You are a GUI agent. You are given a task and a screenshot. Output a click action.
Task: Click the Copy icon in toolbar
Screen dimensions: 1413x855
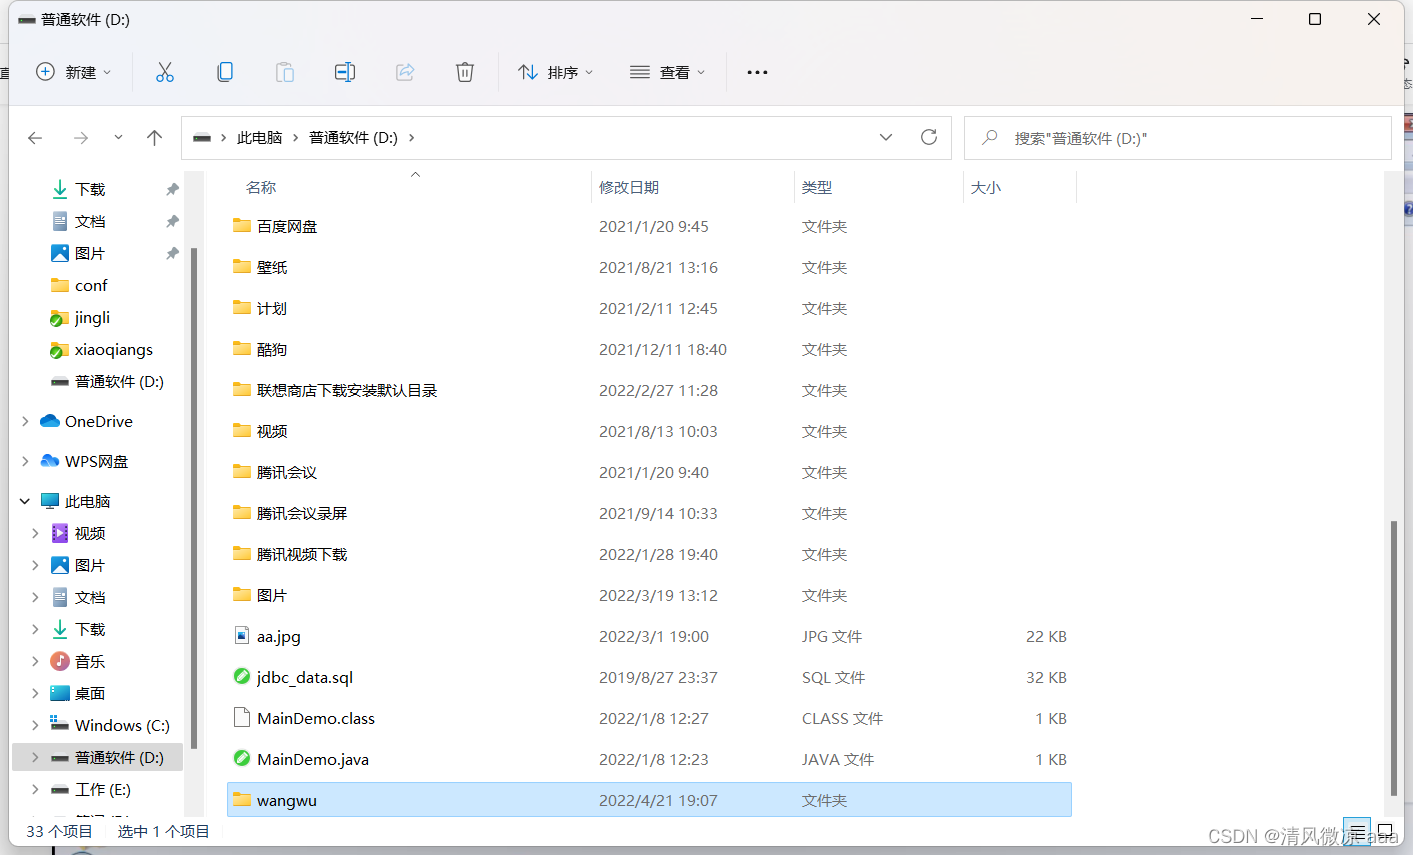(x=225, y=72)
